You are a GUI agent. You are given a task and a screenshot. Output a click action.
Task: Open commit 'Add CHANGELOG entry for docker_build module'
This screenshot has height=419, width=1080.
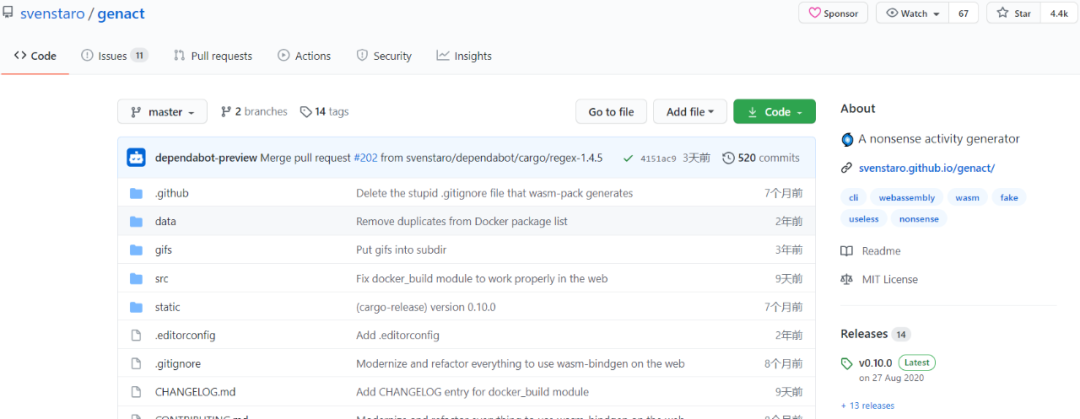point(472,391)
